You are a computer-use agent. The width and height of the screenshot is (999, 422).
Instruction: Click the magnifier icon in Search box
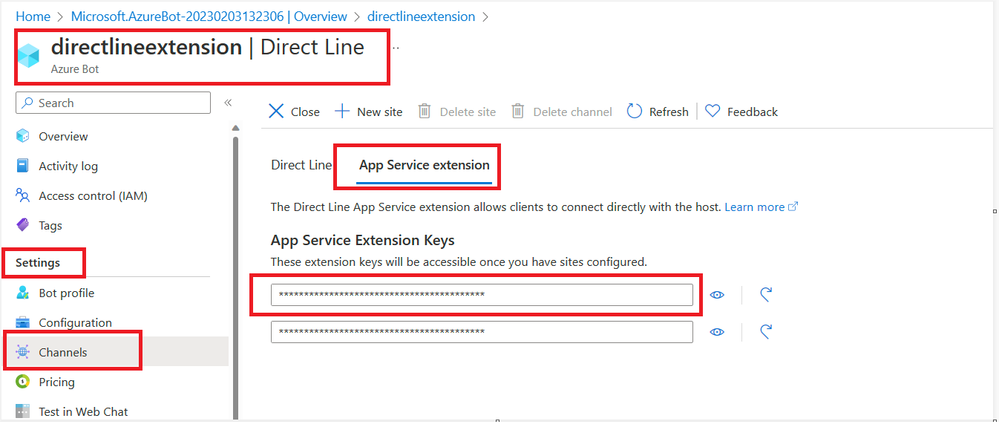29,103
